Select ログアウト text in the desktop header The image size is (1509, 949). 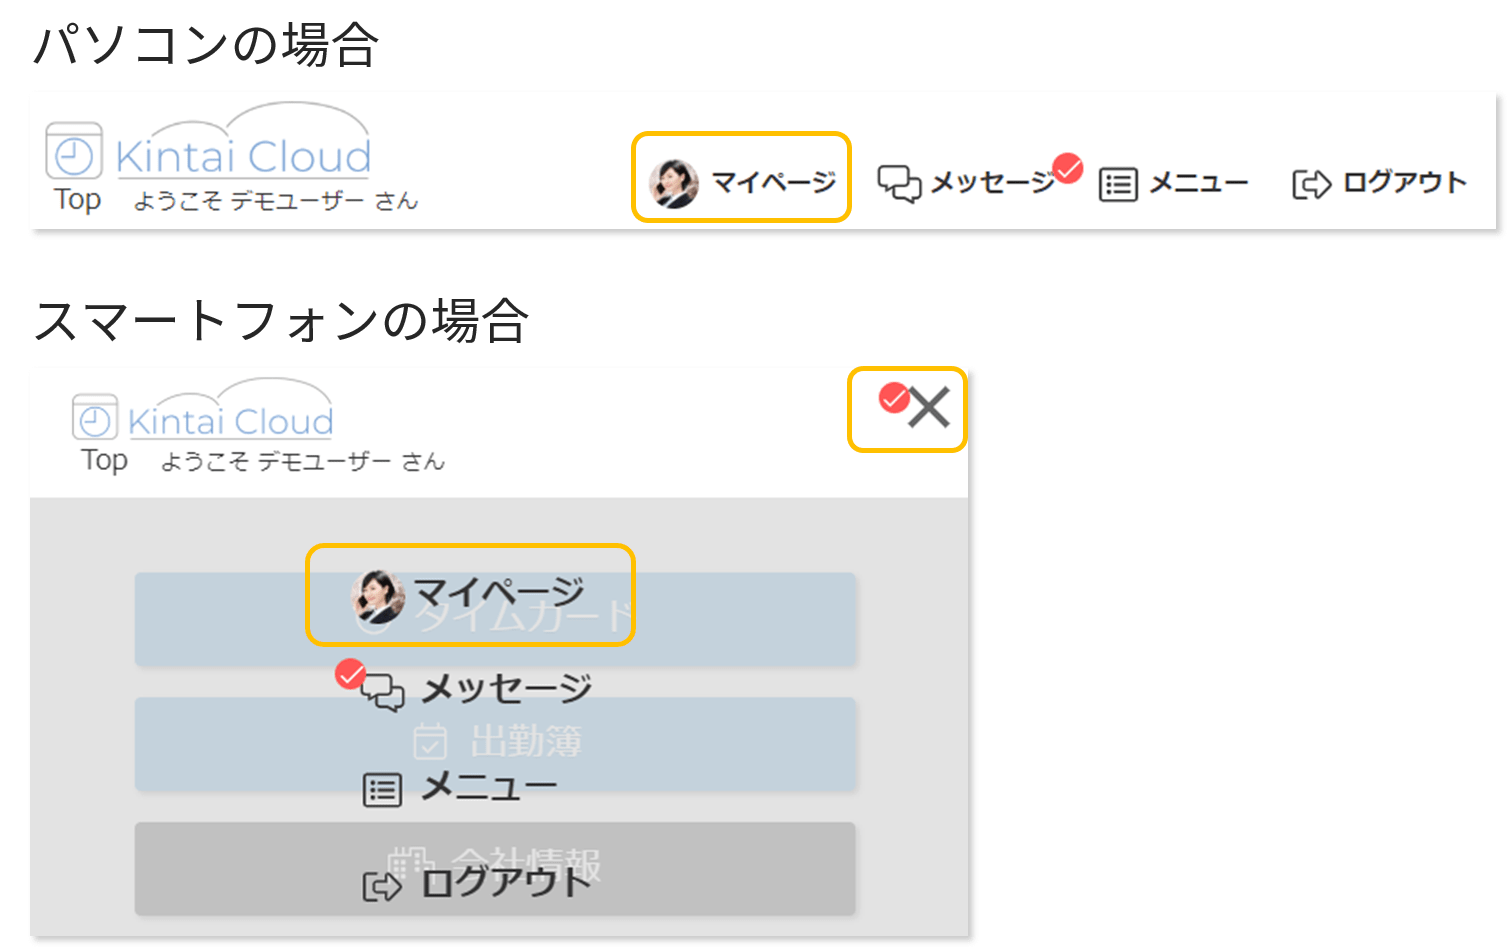(1404, 182)
